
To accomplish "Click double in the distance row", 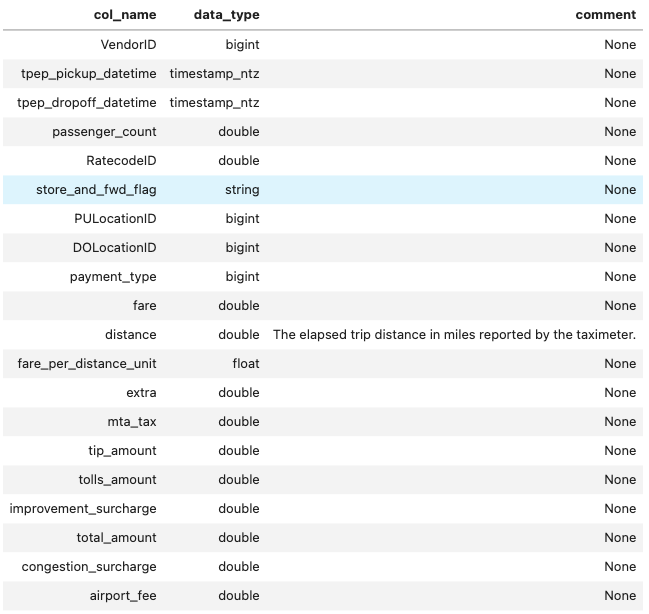I will tap(239, 335).
